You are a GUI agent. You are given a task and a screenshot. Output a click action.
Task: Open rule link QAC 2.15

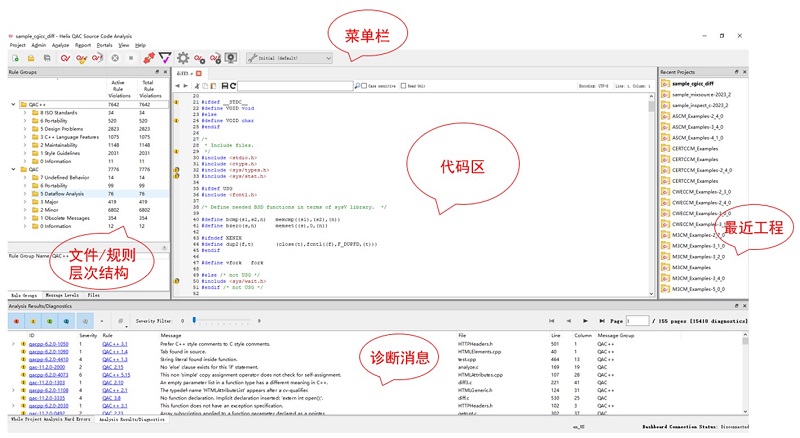coord(113,367)
